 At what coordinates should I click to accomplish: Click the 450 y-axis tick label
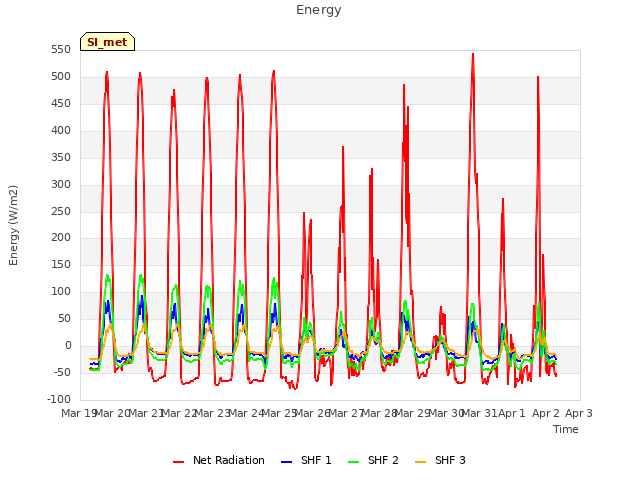click(61, 104)
